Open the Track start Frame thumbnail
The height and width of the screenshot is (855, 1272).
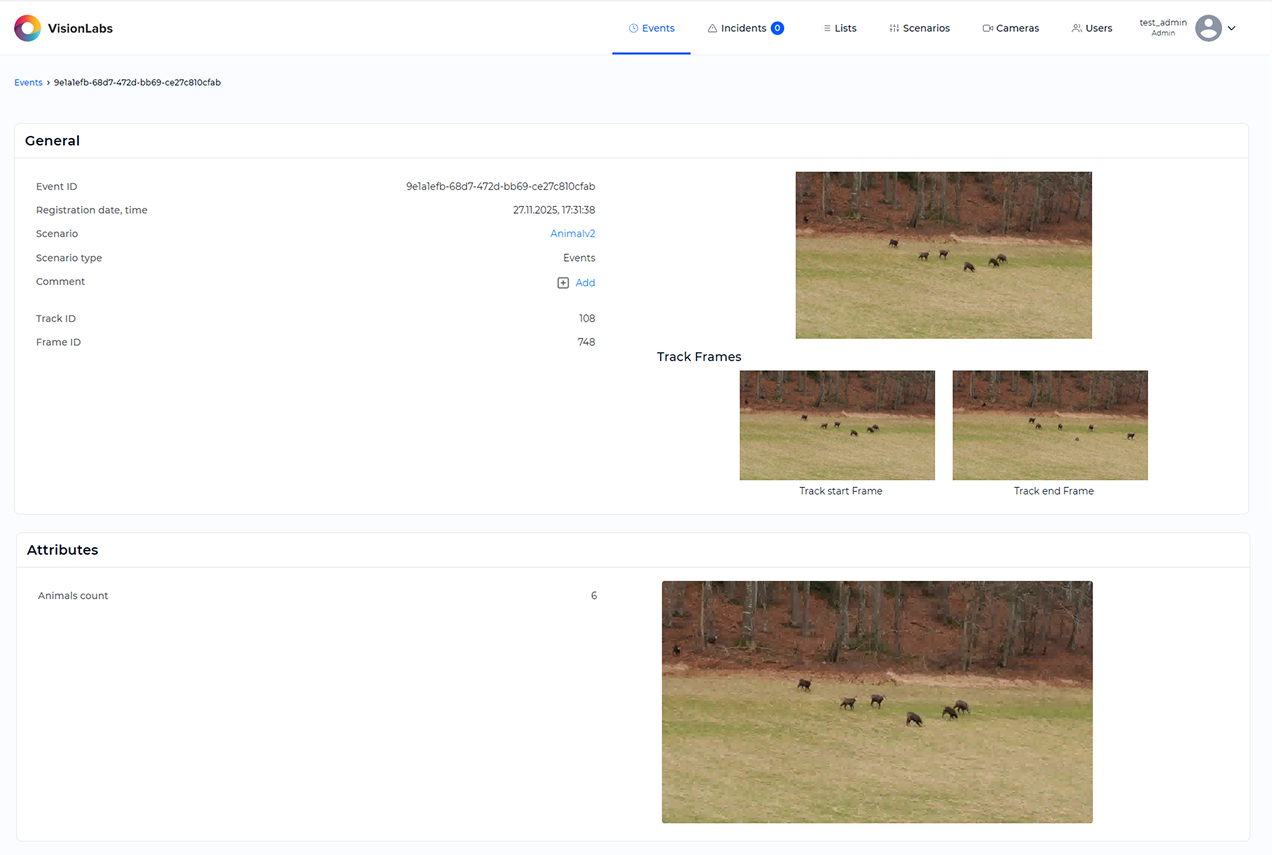pyautogui.click(x=837, y=425)
